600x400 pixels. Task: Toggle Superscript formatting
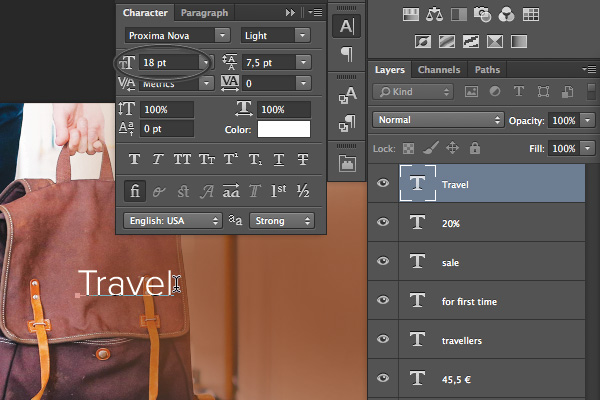tap(231, 159)
